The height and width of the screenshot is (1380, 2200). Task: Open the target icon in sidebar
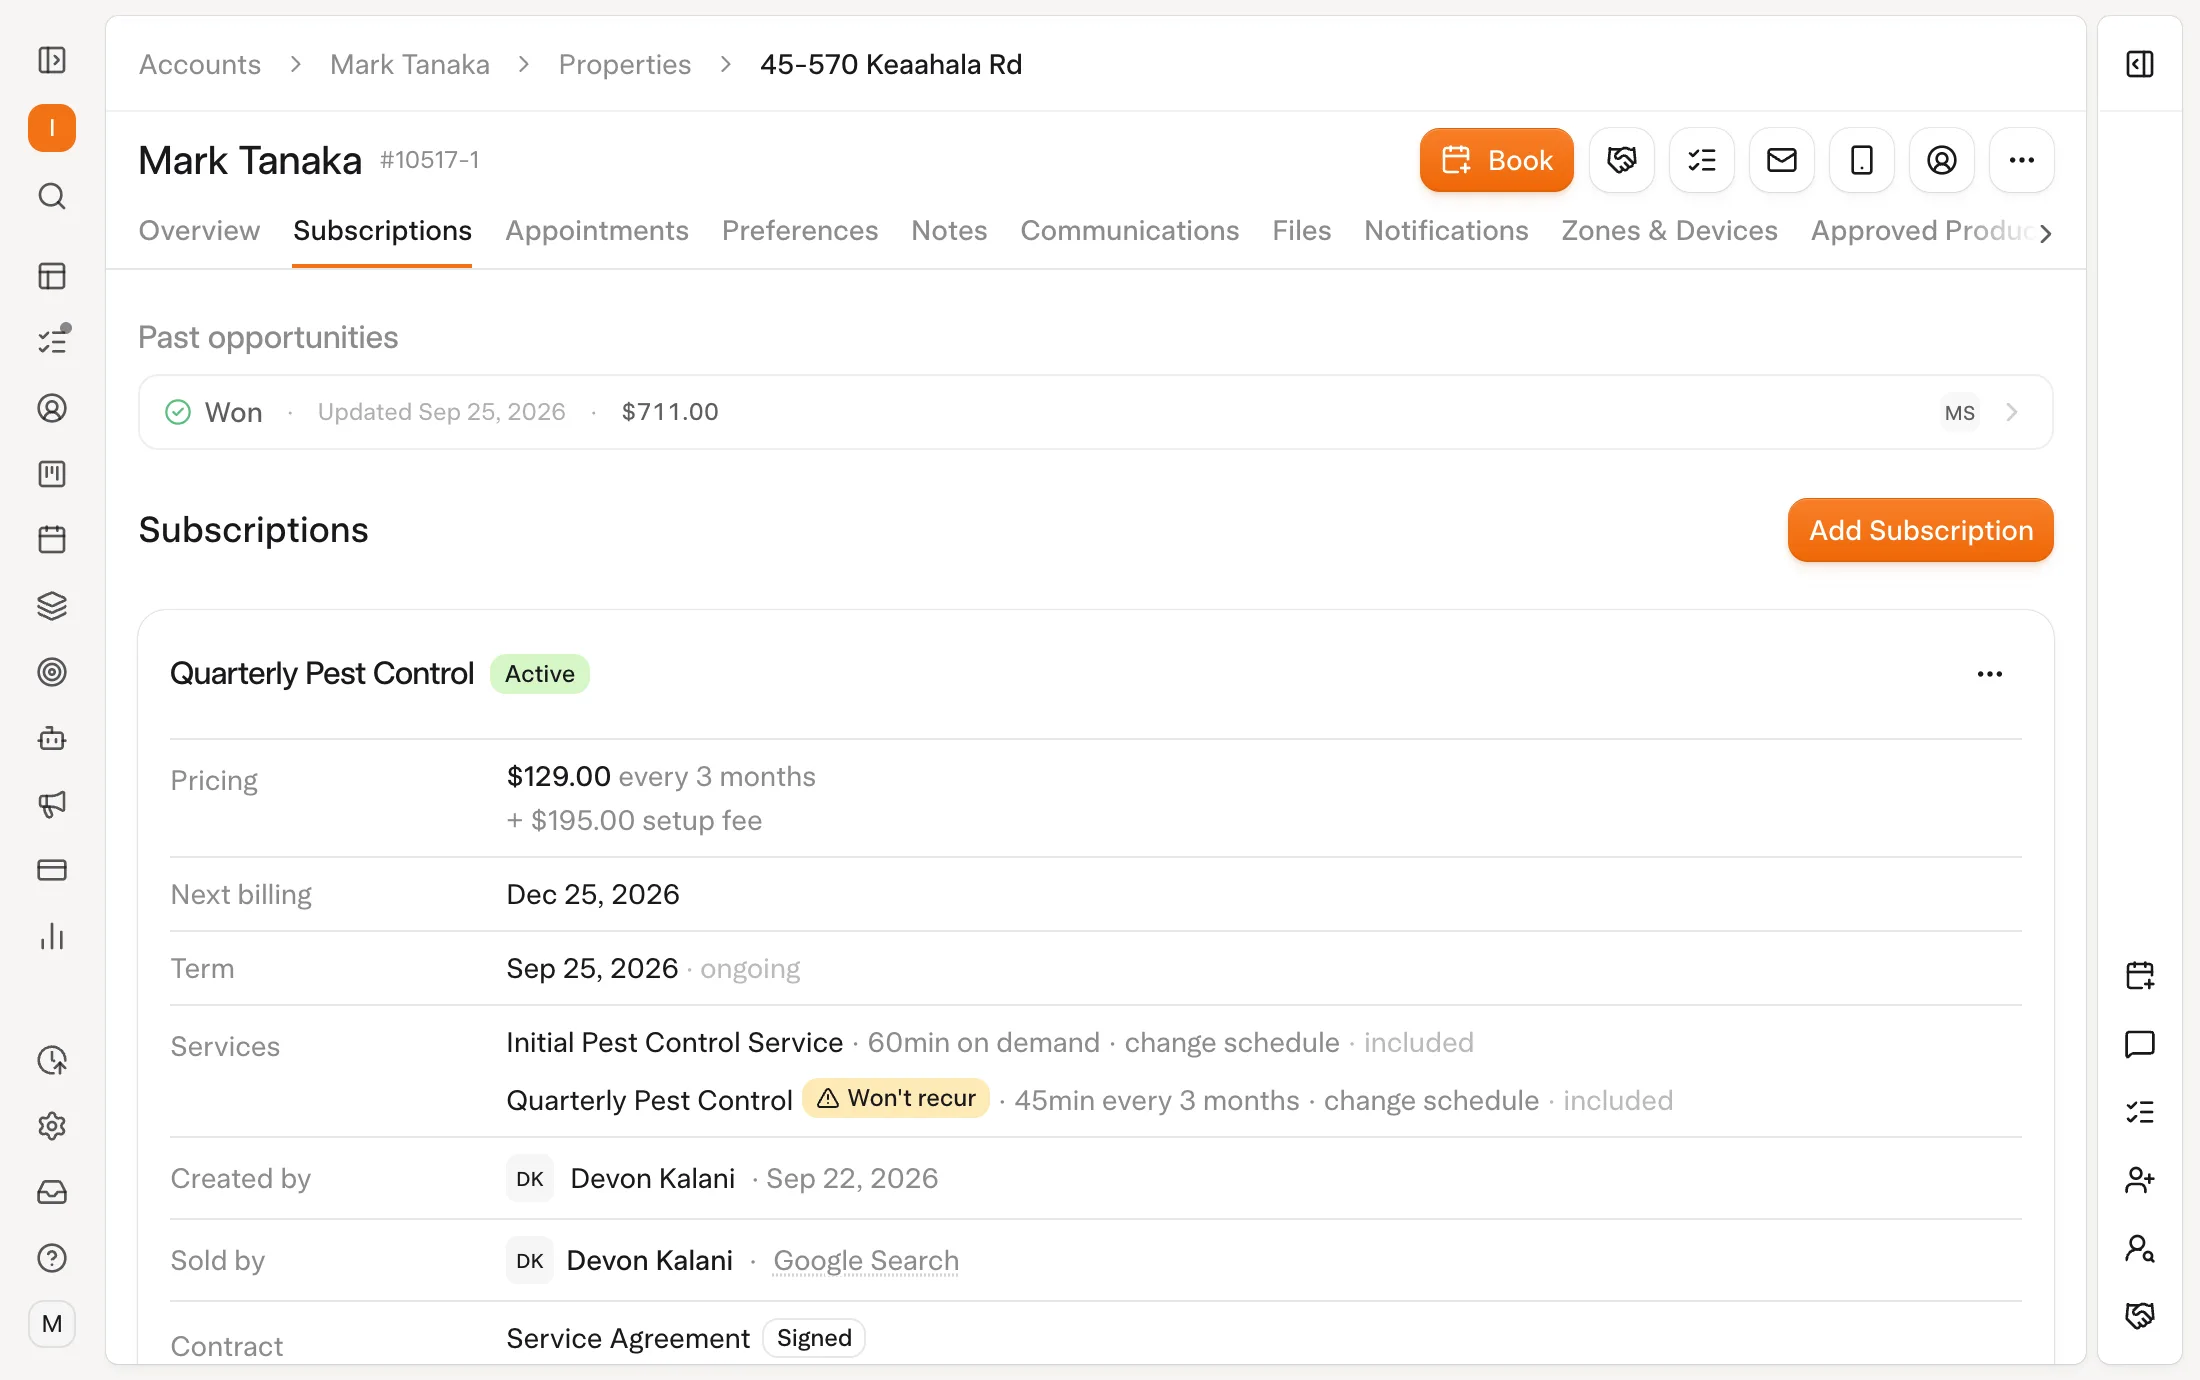(52, 672)
